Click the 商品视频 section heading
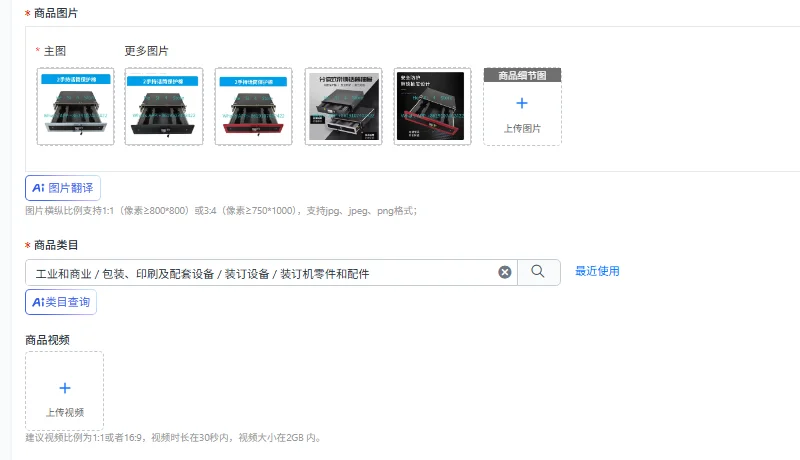The image size is (800, 460). coord(47,340)
